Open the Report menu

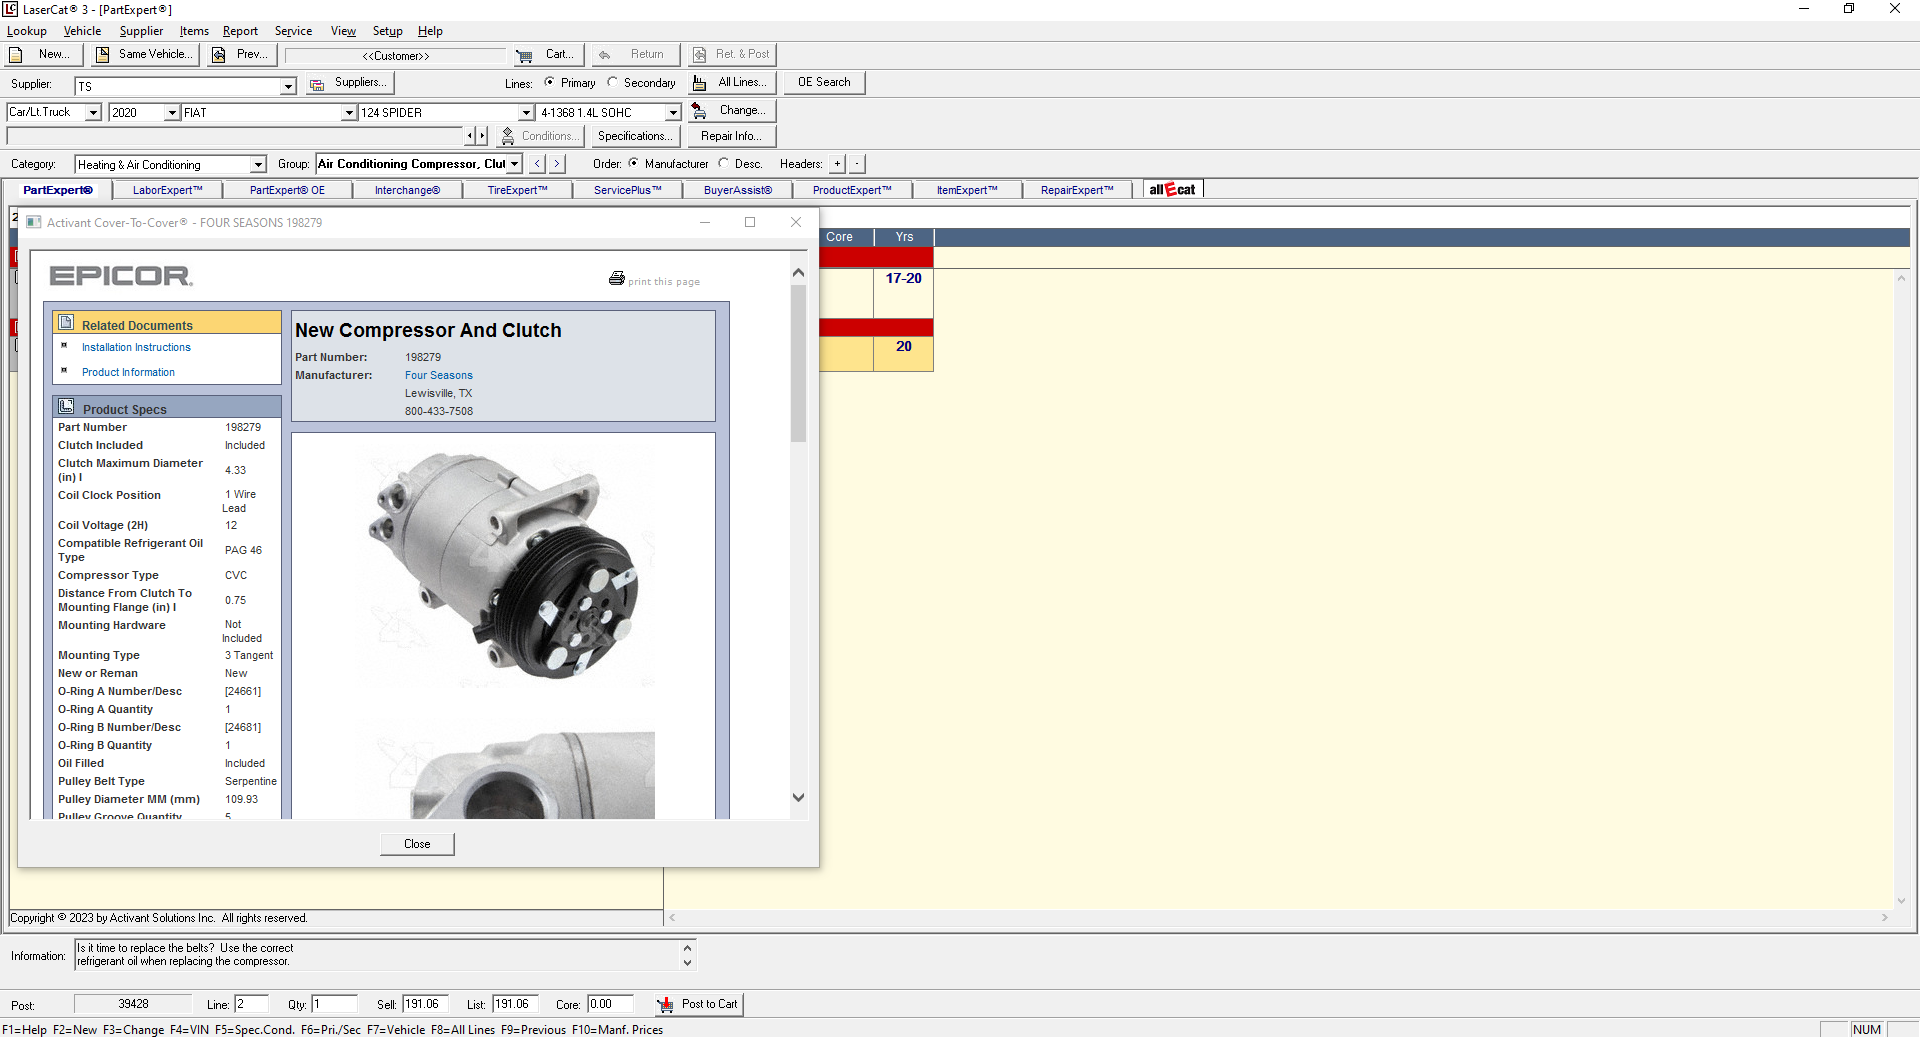tap(240, 31)
